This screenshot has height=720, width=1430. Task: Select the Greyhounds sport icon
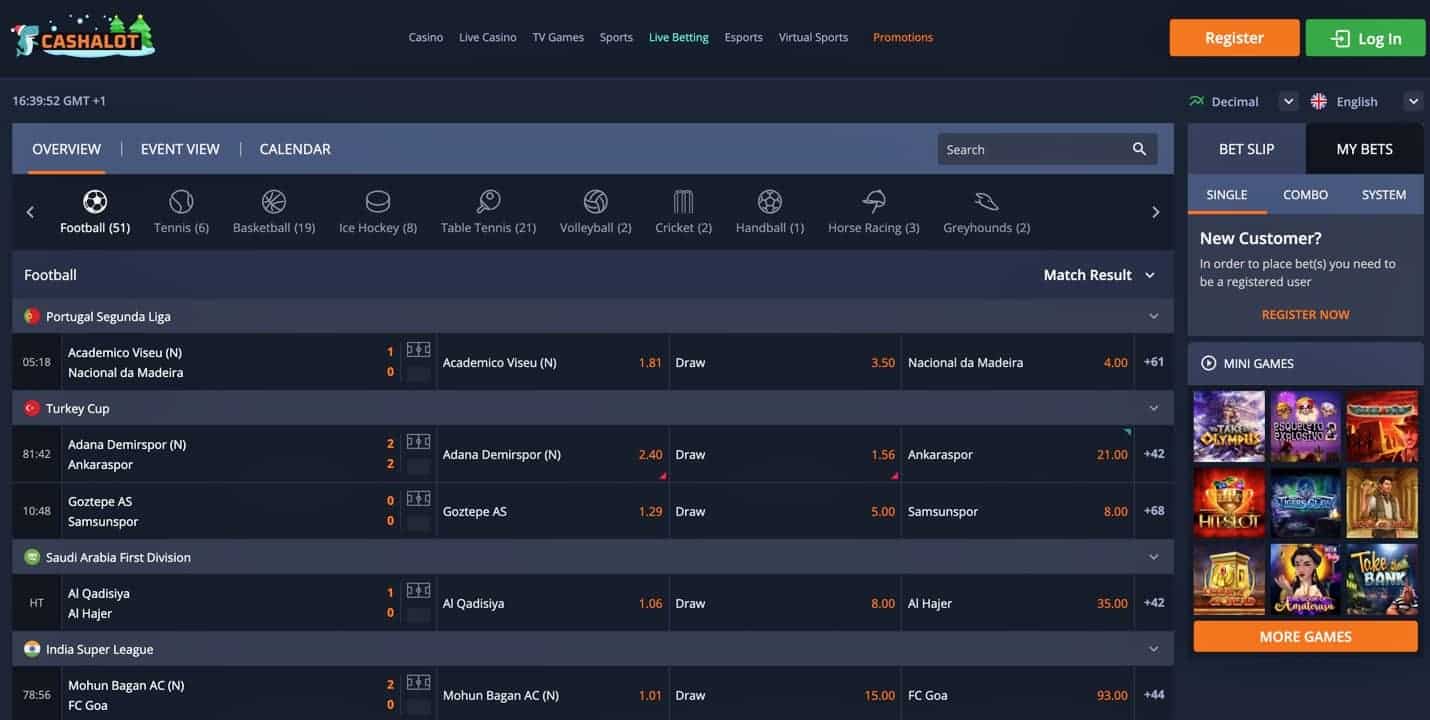click(987, 202)
